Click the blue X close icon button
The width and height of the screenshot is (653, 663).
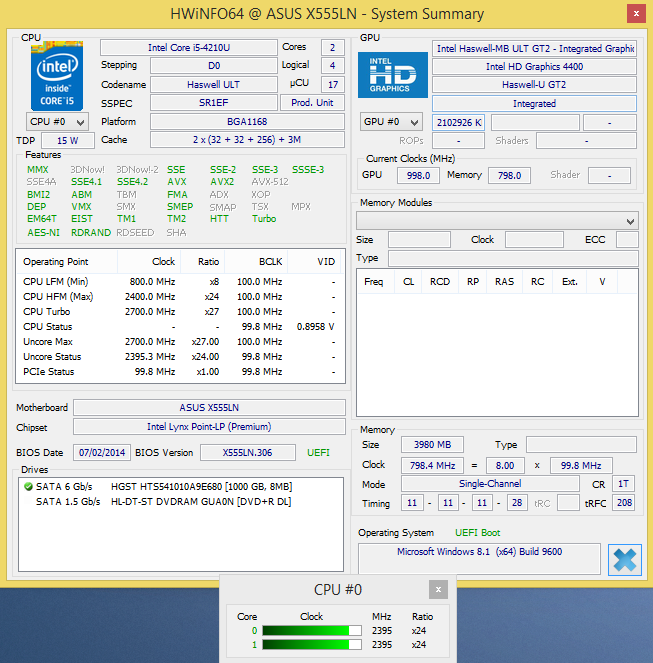(625, 560)
